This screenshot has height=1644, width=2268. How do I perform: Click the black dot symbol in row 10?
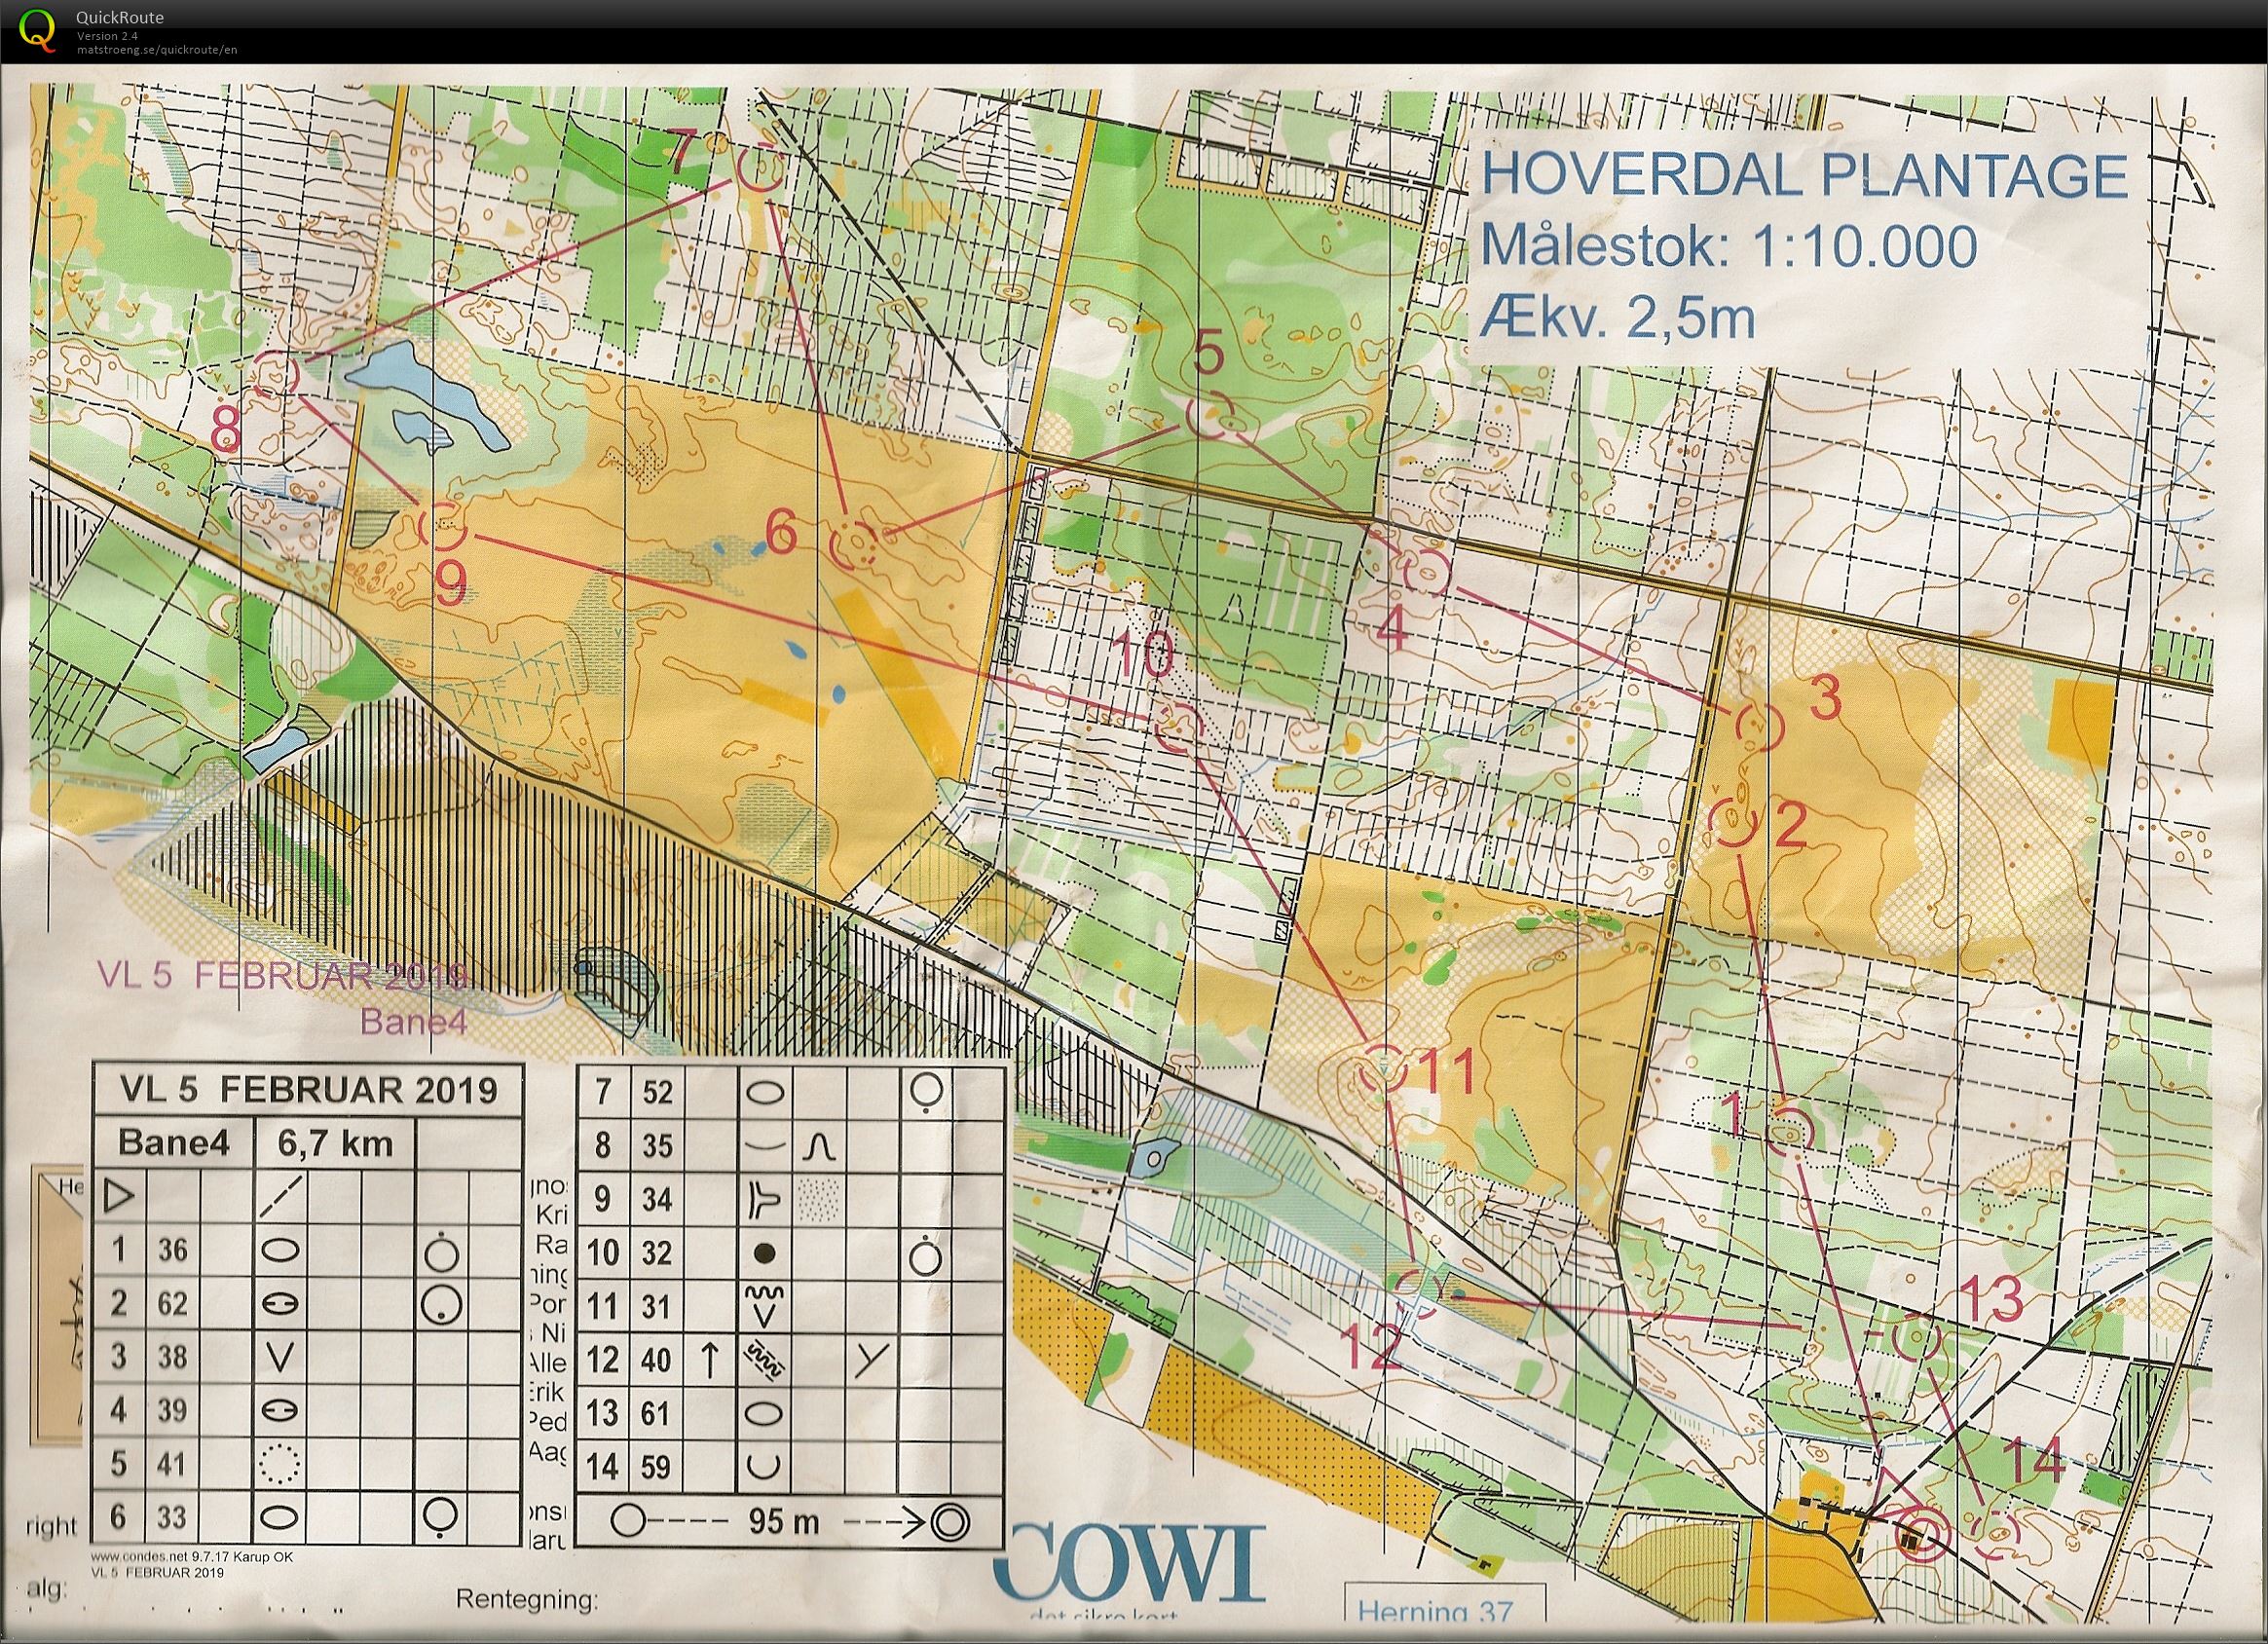tap(764, 1253)
